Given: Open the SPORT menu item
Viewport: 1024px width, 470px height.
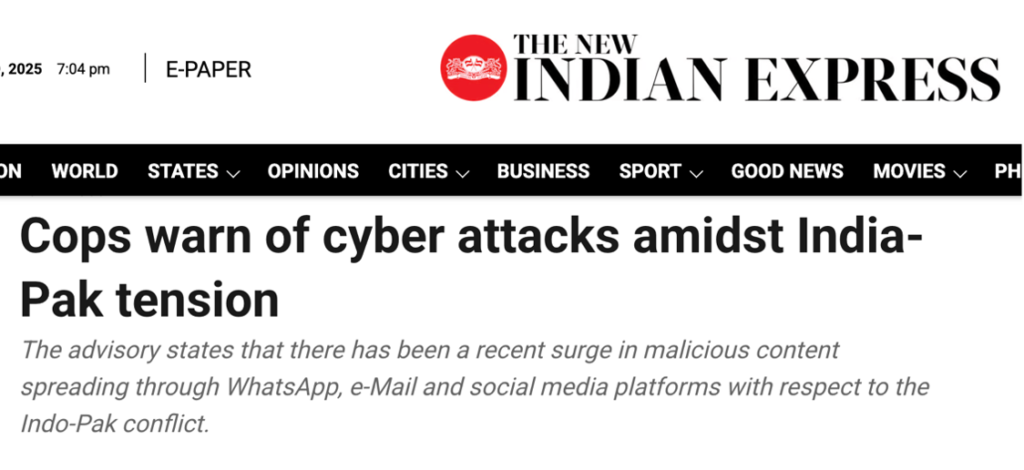Looking at the screenshot, I should [650, 171].
